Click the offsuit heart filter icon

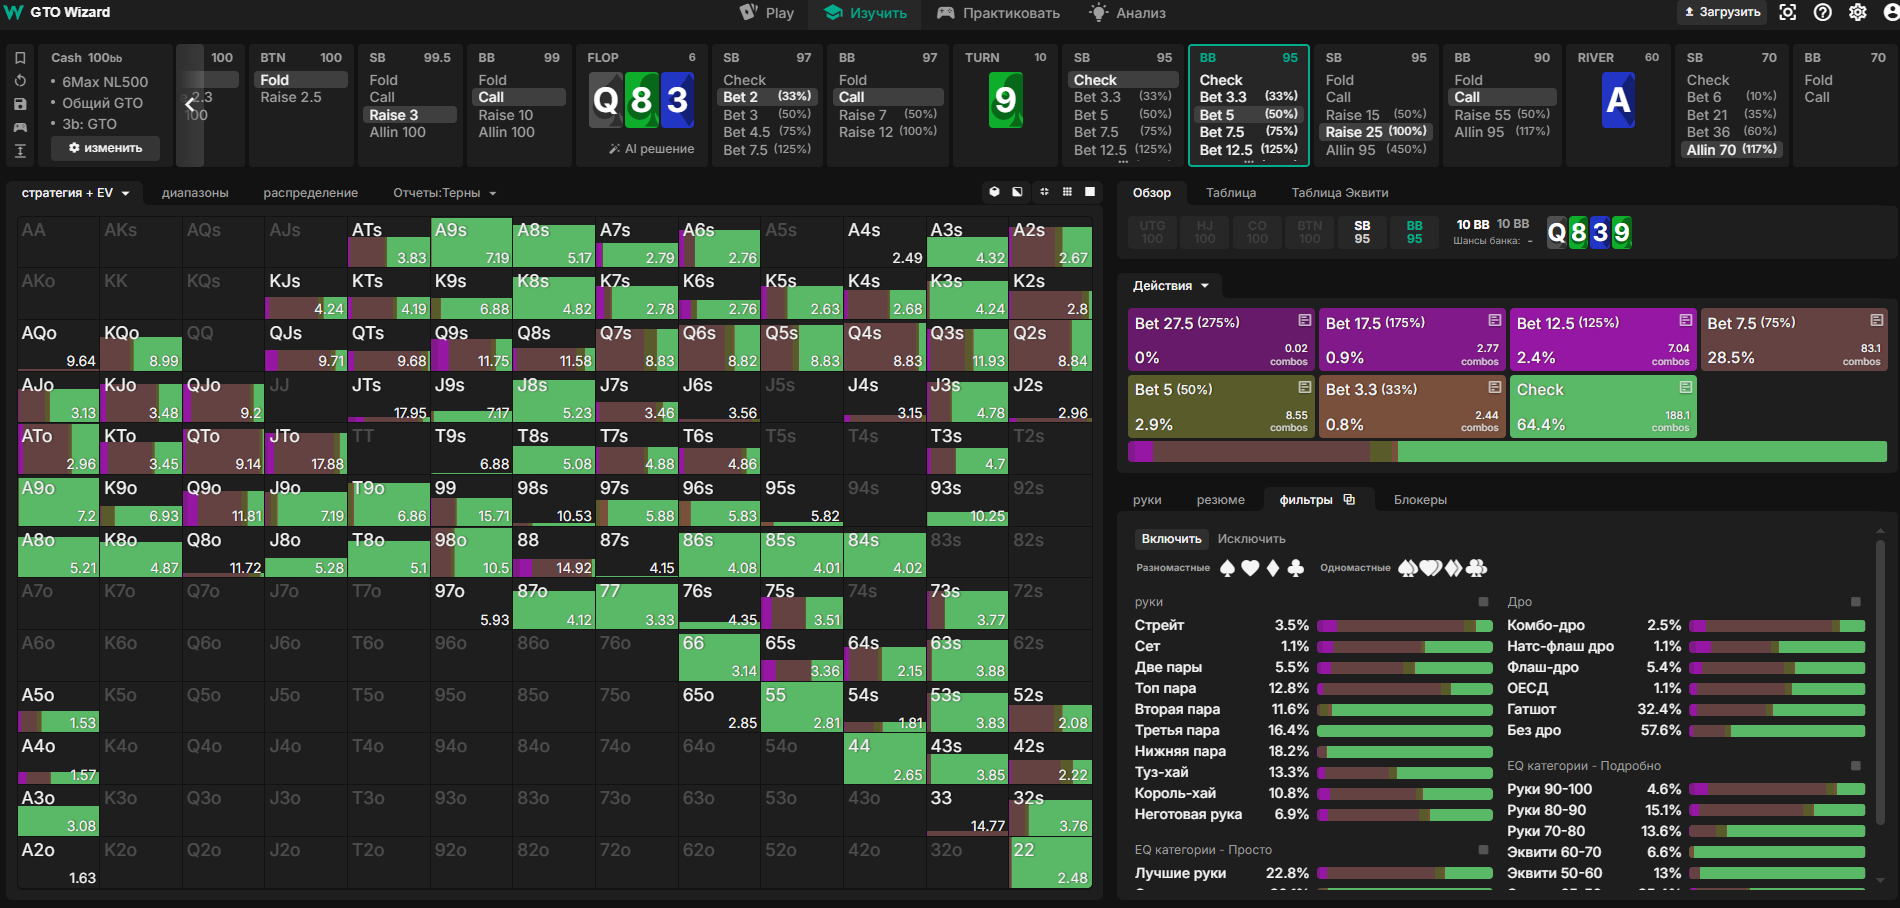[1250, 568]
